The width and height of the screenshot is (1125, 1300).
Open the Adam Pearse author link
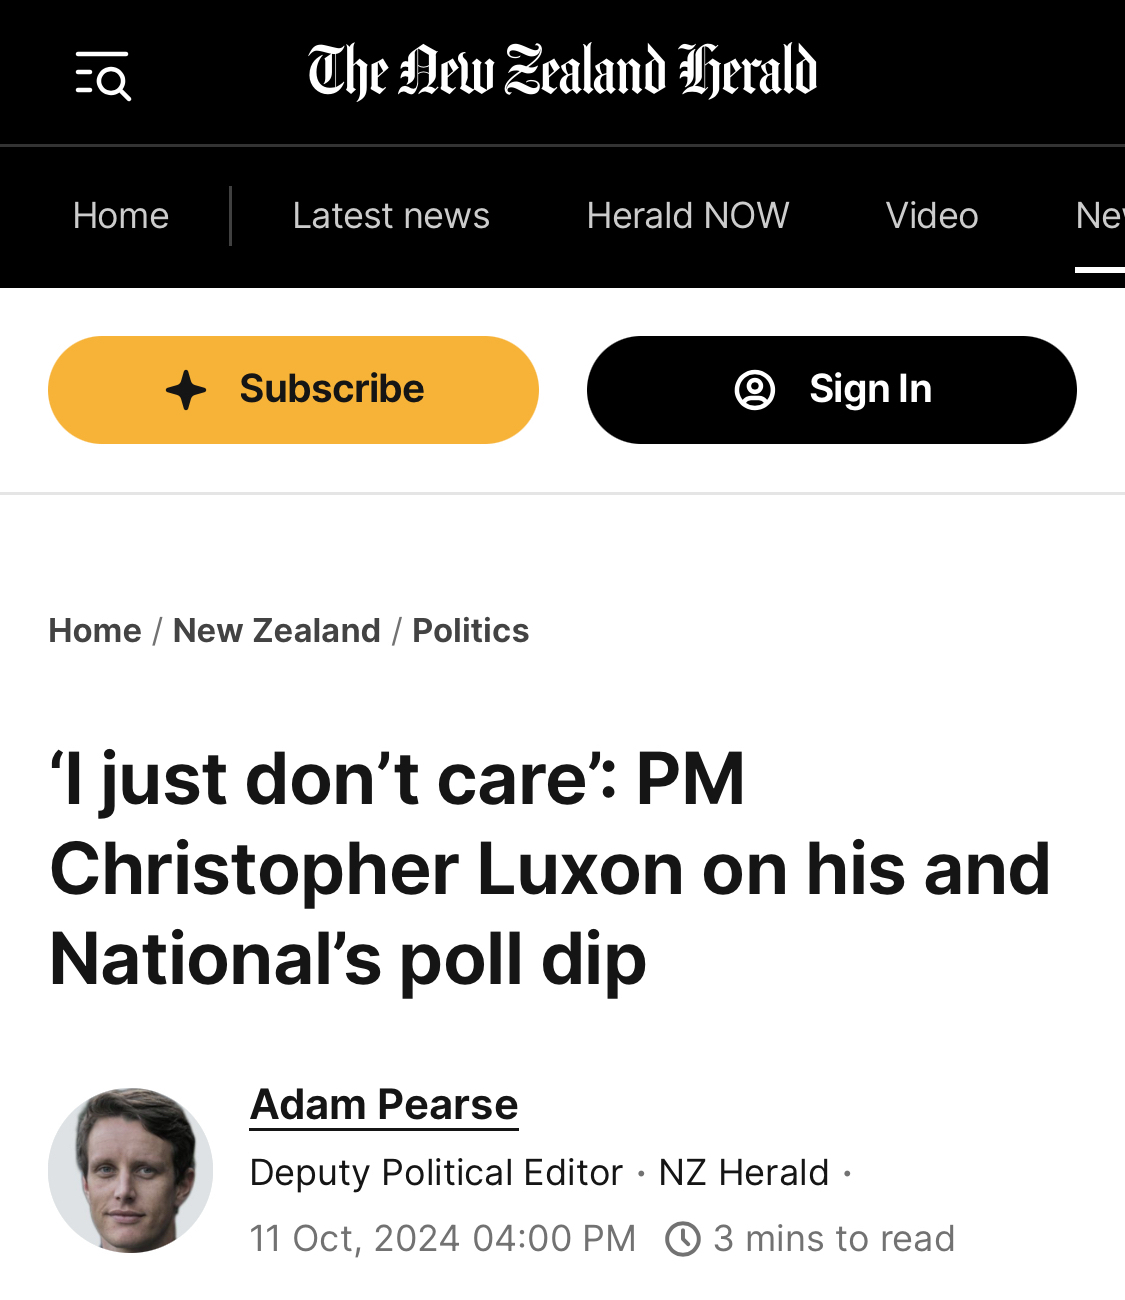384,1105
